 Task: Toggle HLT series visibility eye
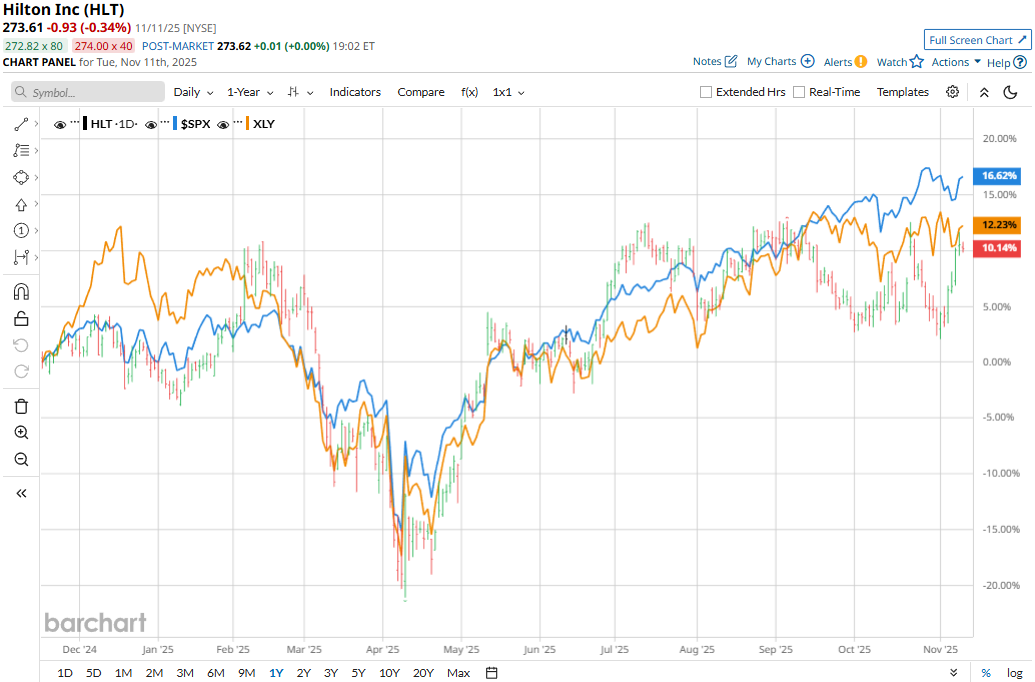click(60, 124)
